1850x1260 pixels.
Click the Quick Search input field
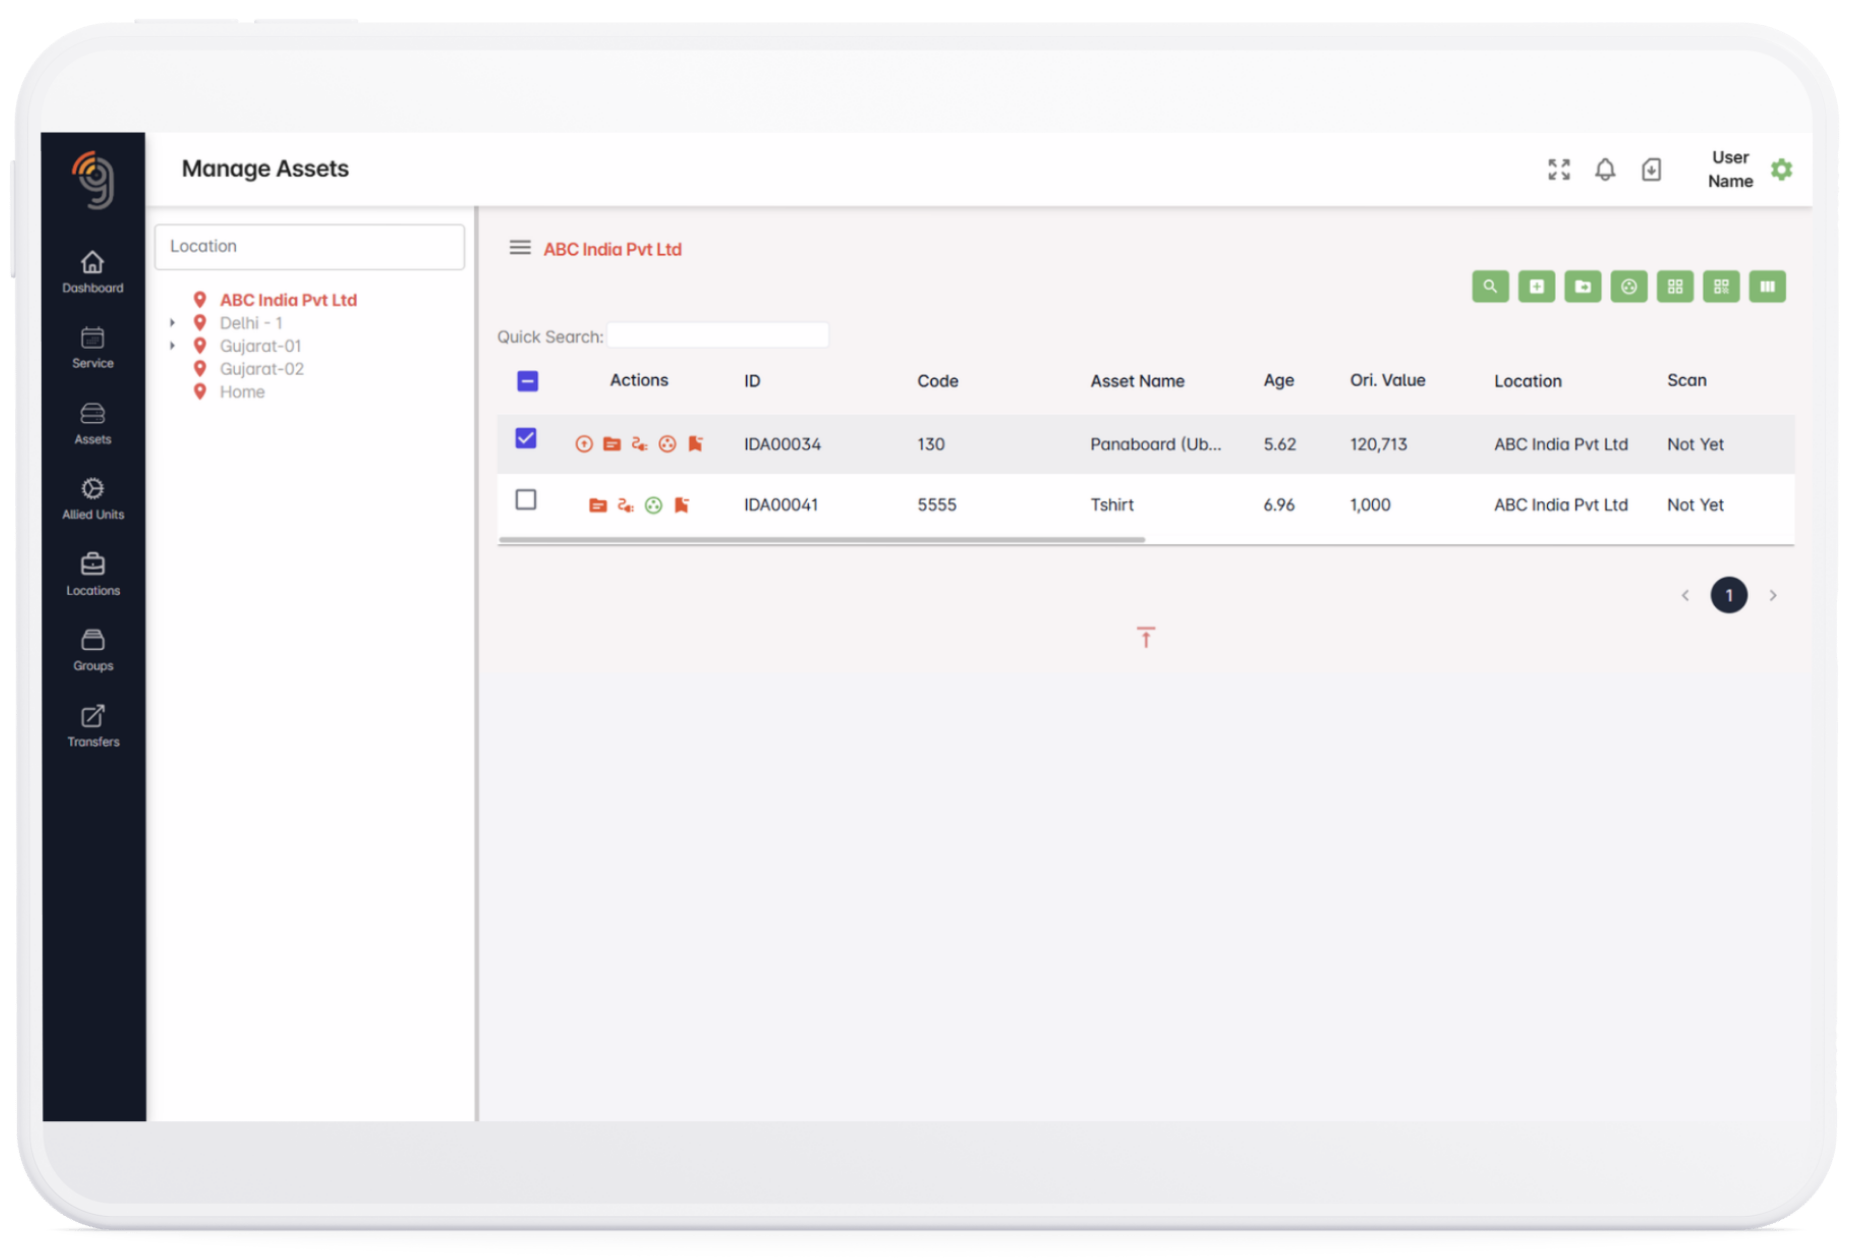[x=718, y=336]
